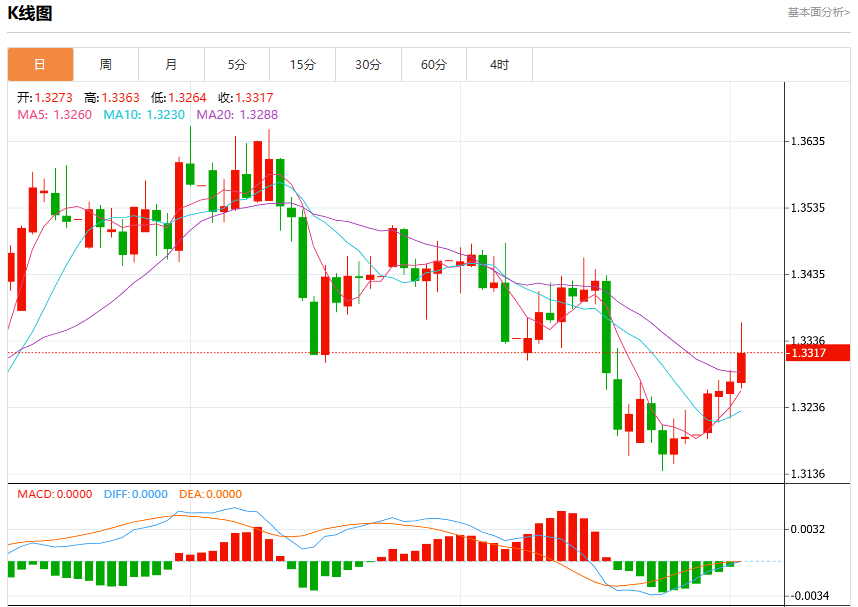Screen dimensions: 858x607
Task: Select the 日 daily chart tab
Action: [40, 65]
